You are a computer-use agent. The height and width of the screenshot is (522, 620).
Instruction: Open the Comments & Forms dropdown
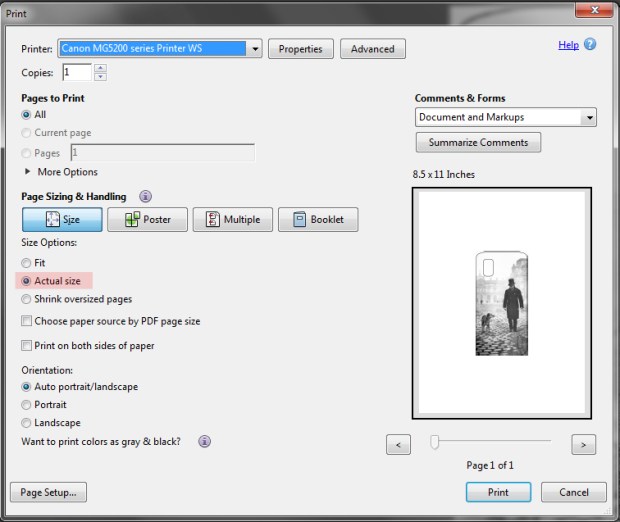(x=589, y=118)
